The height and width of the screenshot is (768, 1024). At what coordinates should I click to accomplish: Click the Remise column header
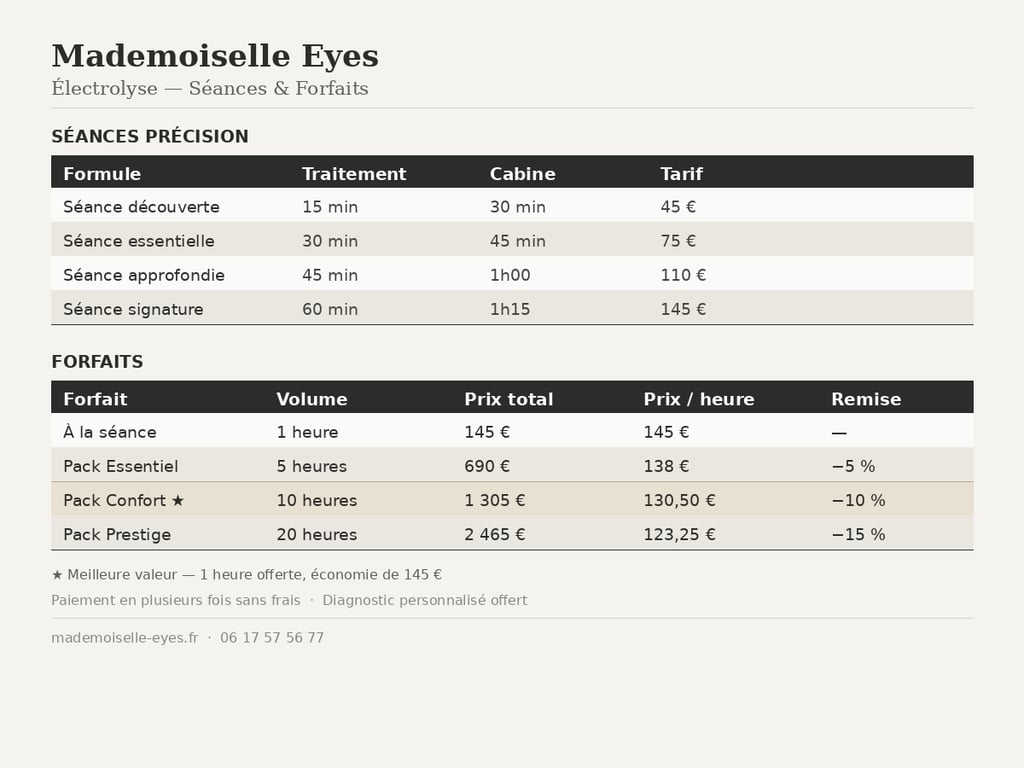click(x=866, y=399)
